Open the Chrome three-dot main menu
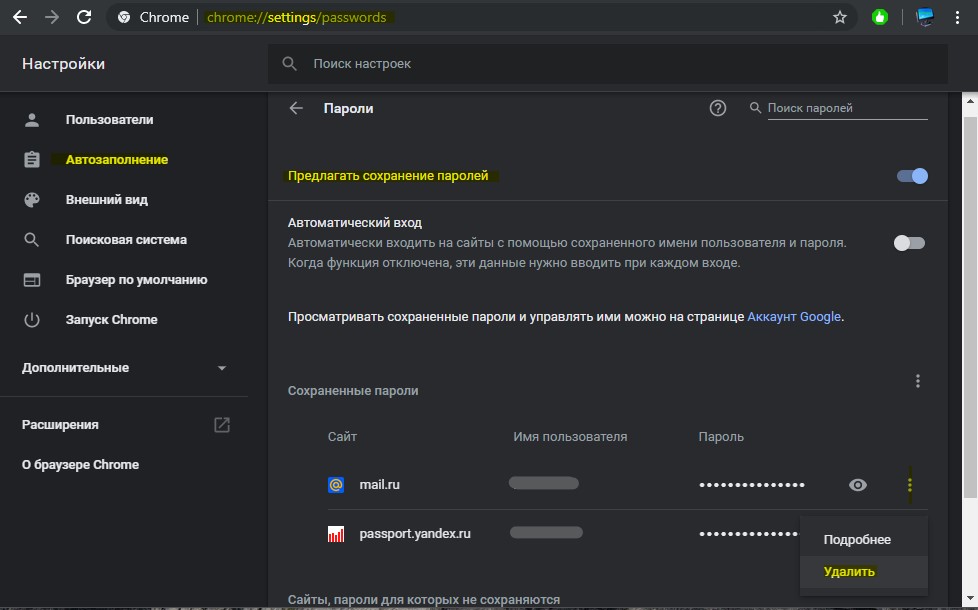Image resolution: width=978 pixels, height=610 pixels. click(957, 17)
